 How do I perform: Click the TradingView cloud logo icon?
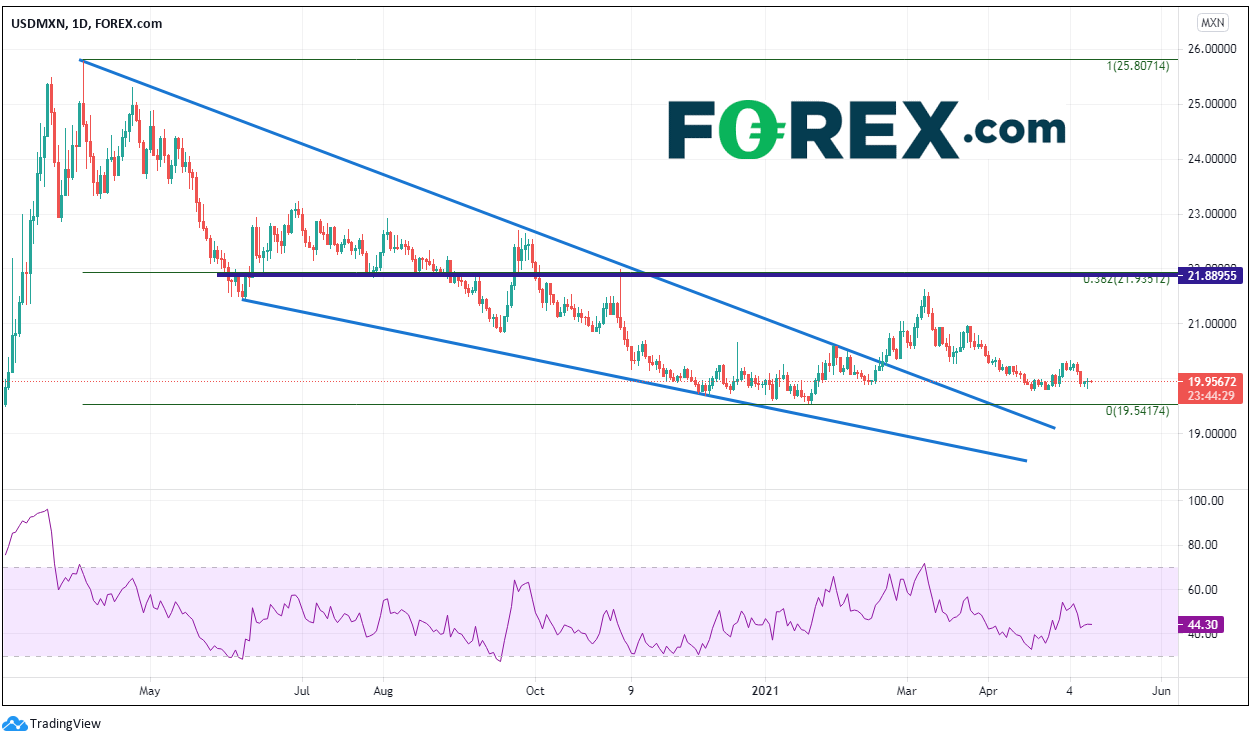point(15,723)
